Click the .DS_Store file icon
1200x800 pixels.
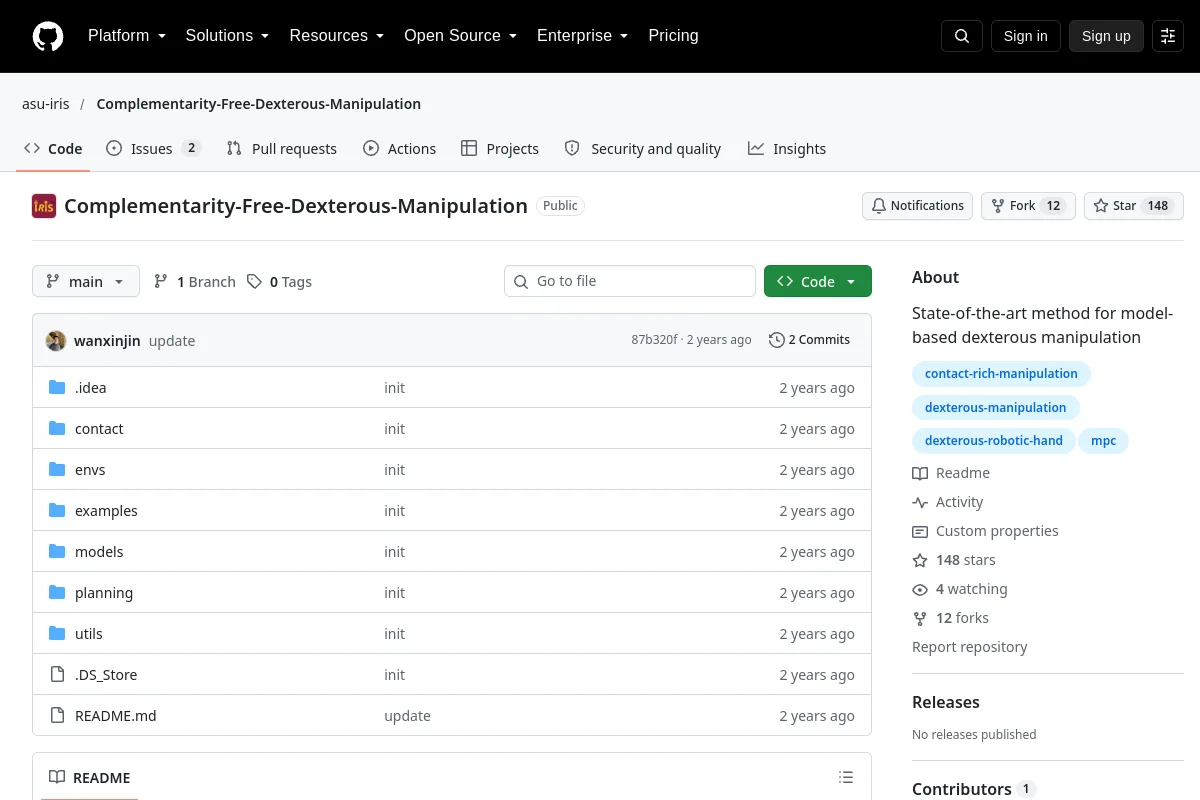pyautogui.click(x=57, y=674)
